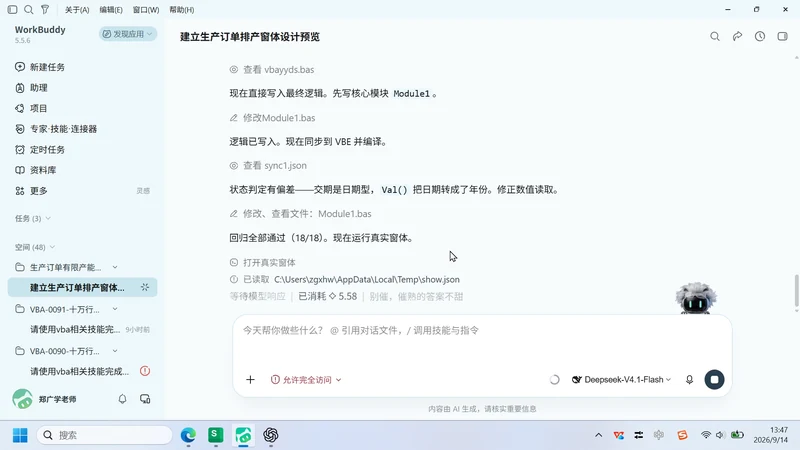
Task: Open the green S app in taskbar
Action: point(215,435)
